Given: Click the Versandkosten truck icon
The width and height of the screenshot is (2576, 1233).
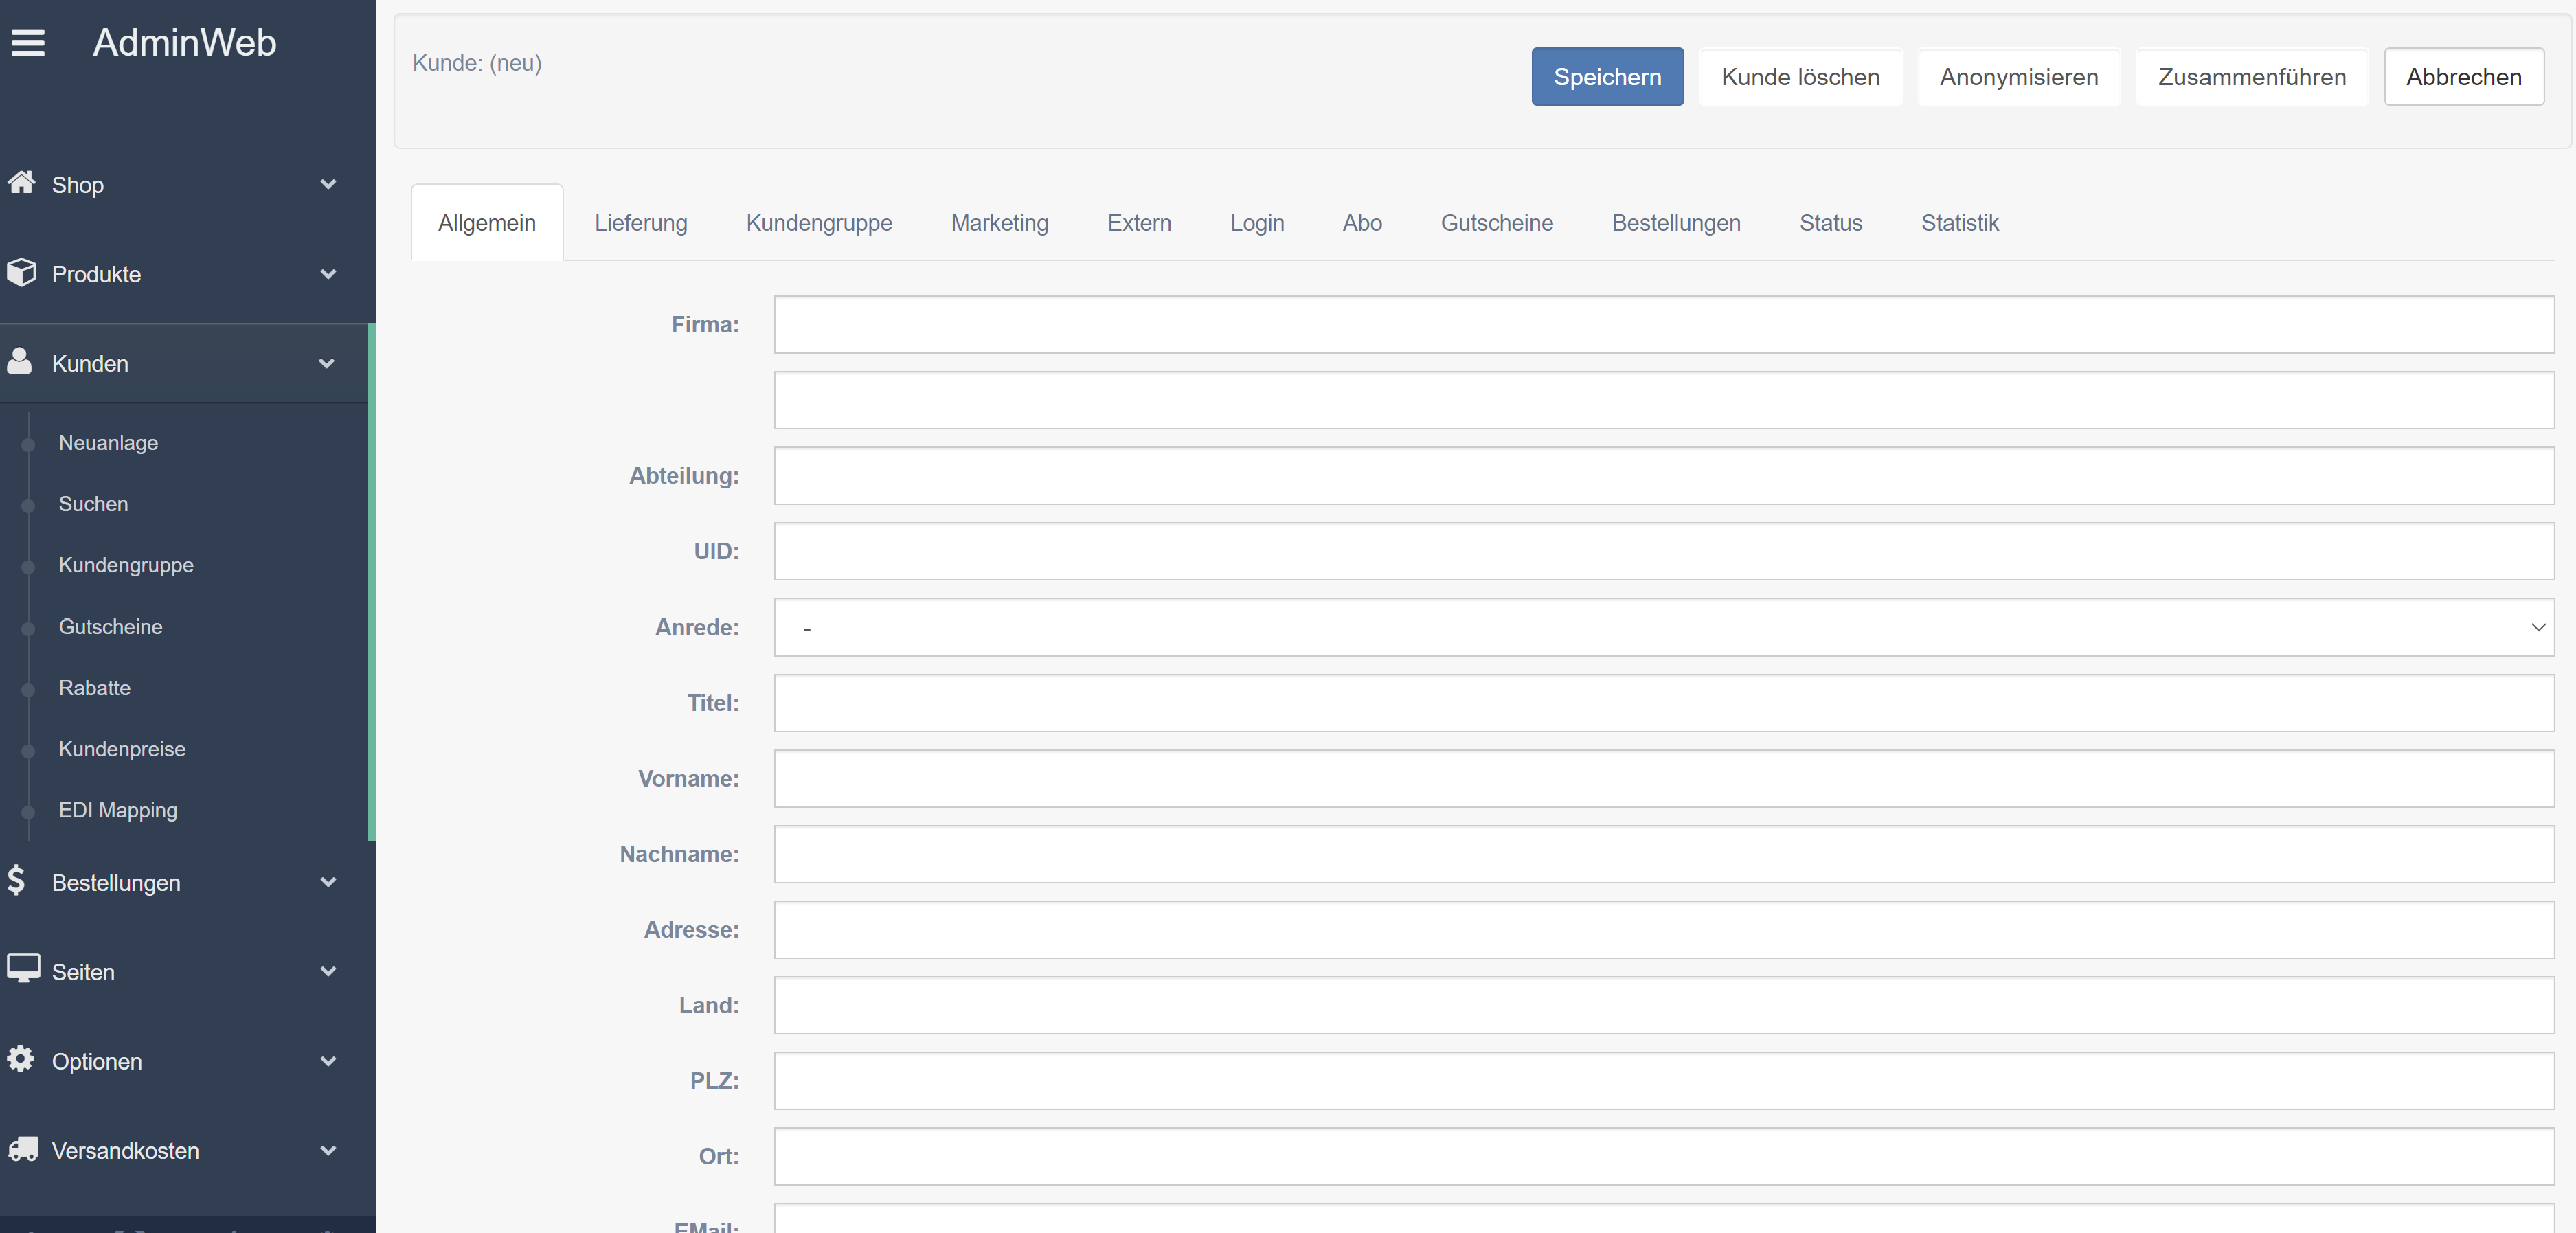Looking at the screenshot, I should (23, 1149).
